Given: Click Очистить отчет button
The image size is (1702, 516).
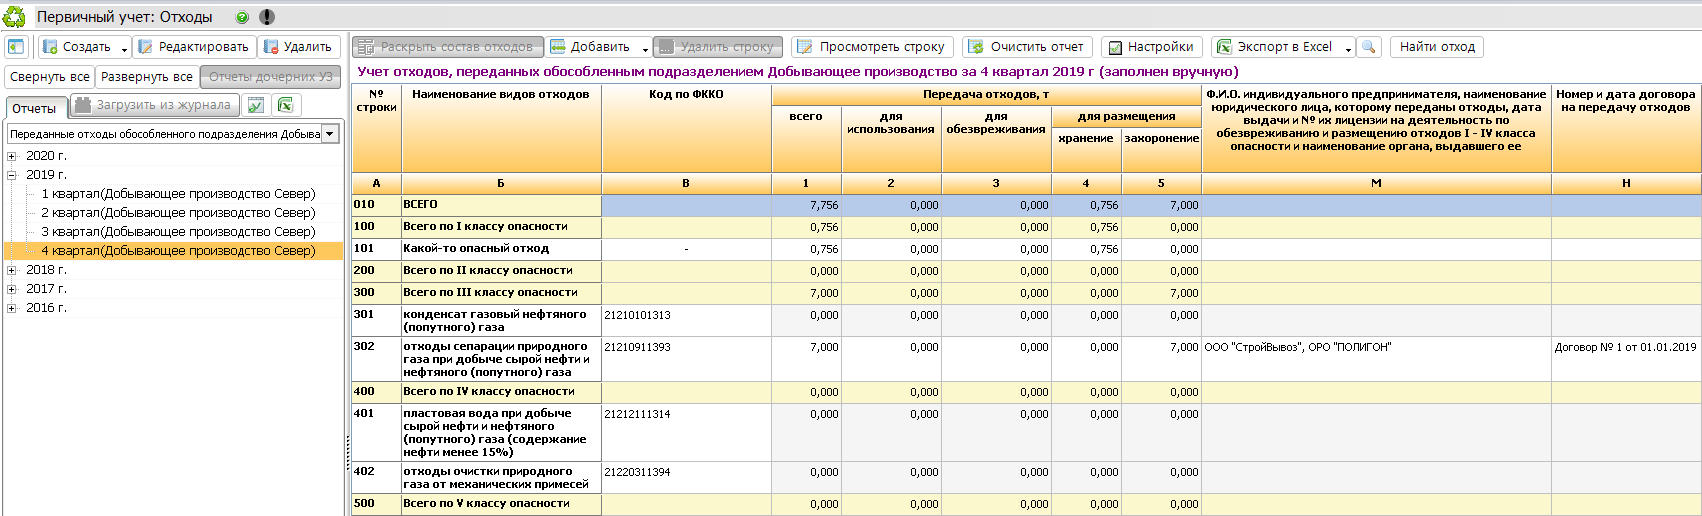Looking at the screenshot, I should (1027, 47).
